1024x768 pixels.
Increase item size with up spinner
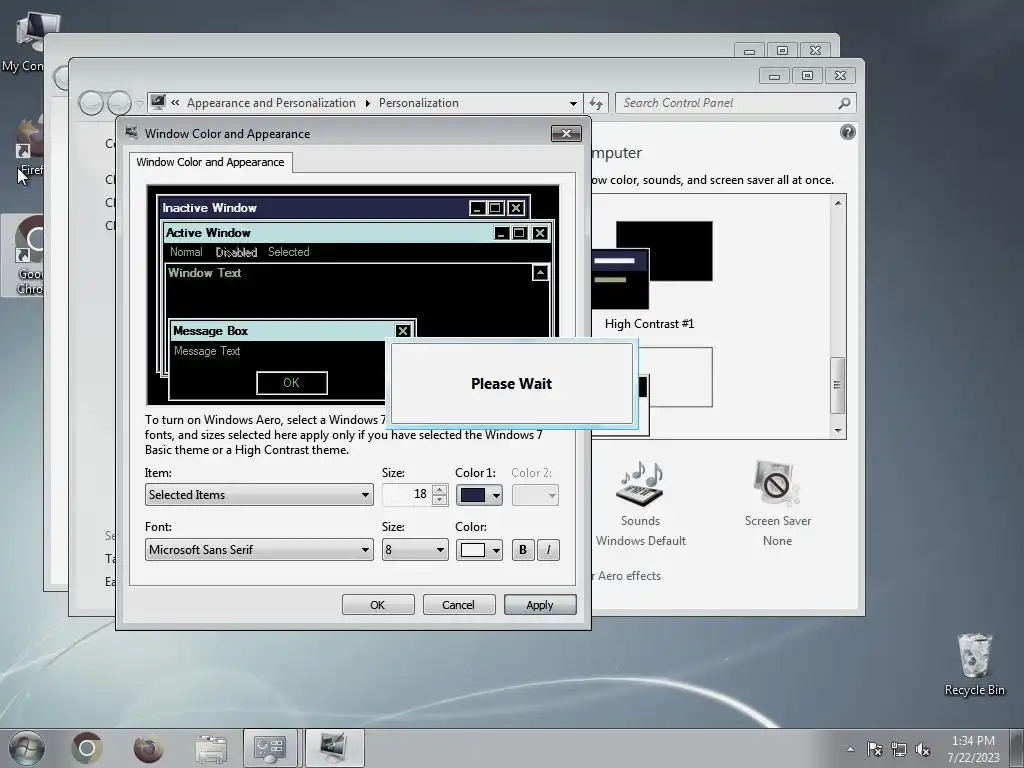[440, 490]
